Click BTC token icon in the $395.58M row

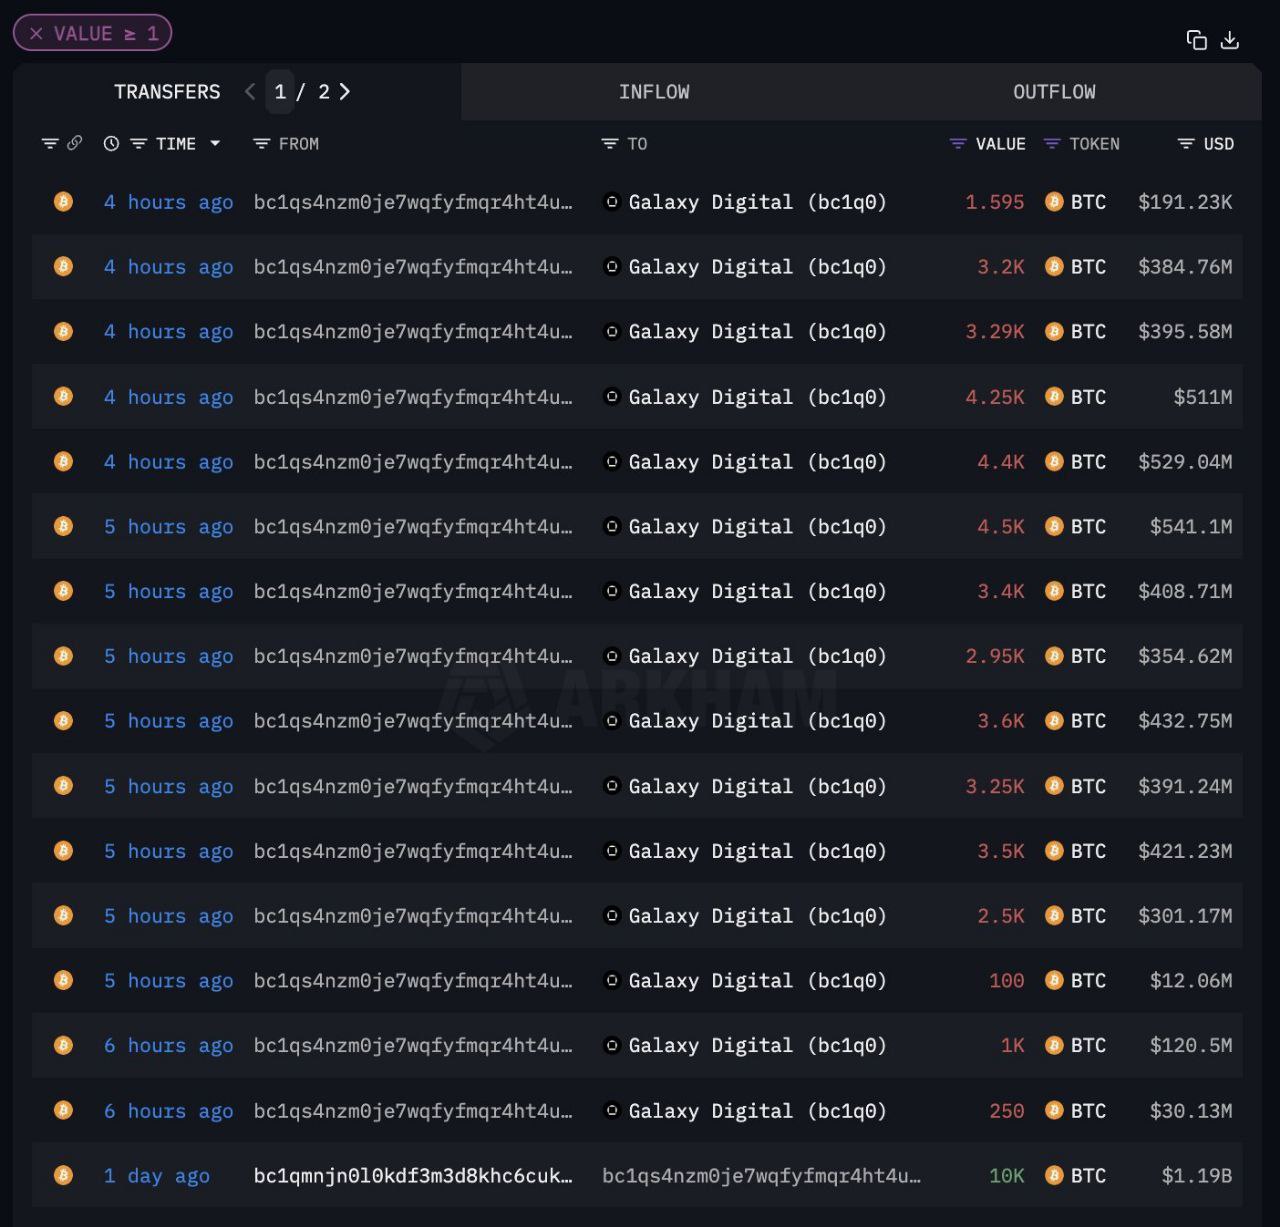pyautogui.click(x=1054, y=332)
